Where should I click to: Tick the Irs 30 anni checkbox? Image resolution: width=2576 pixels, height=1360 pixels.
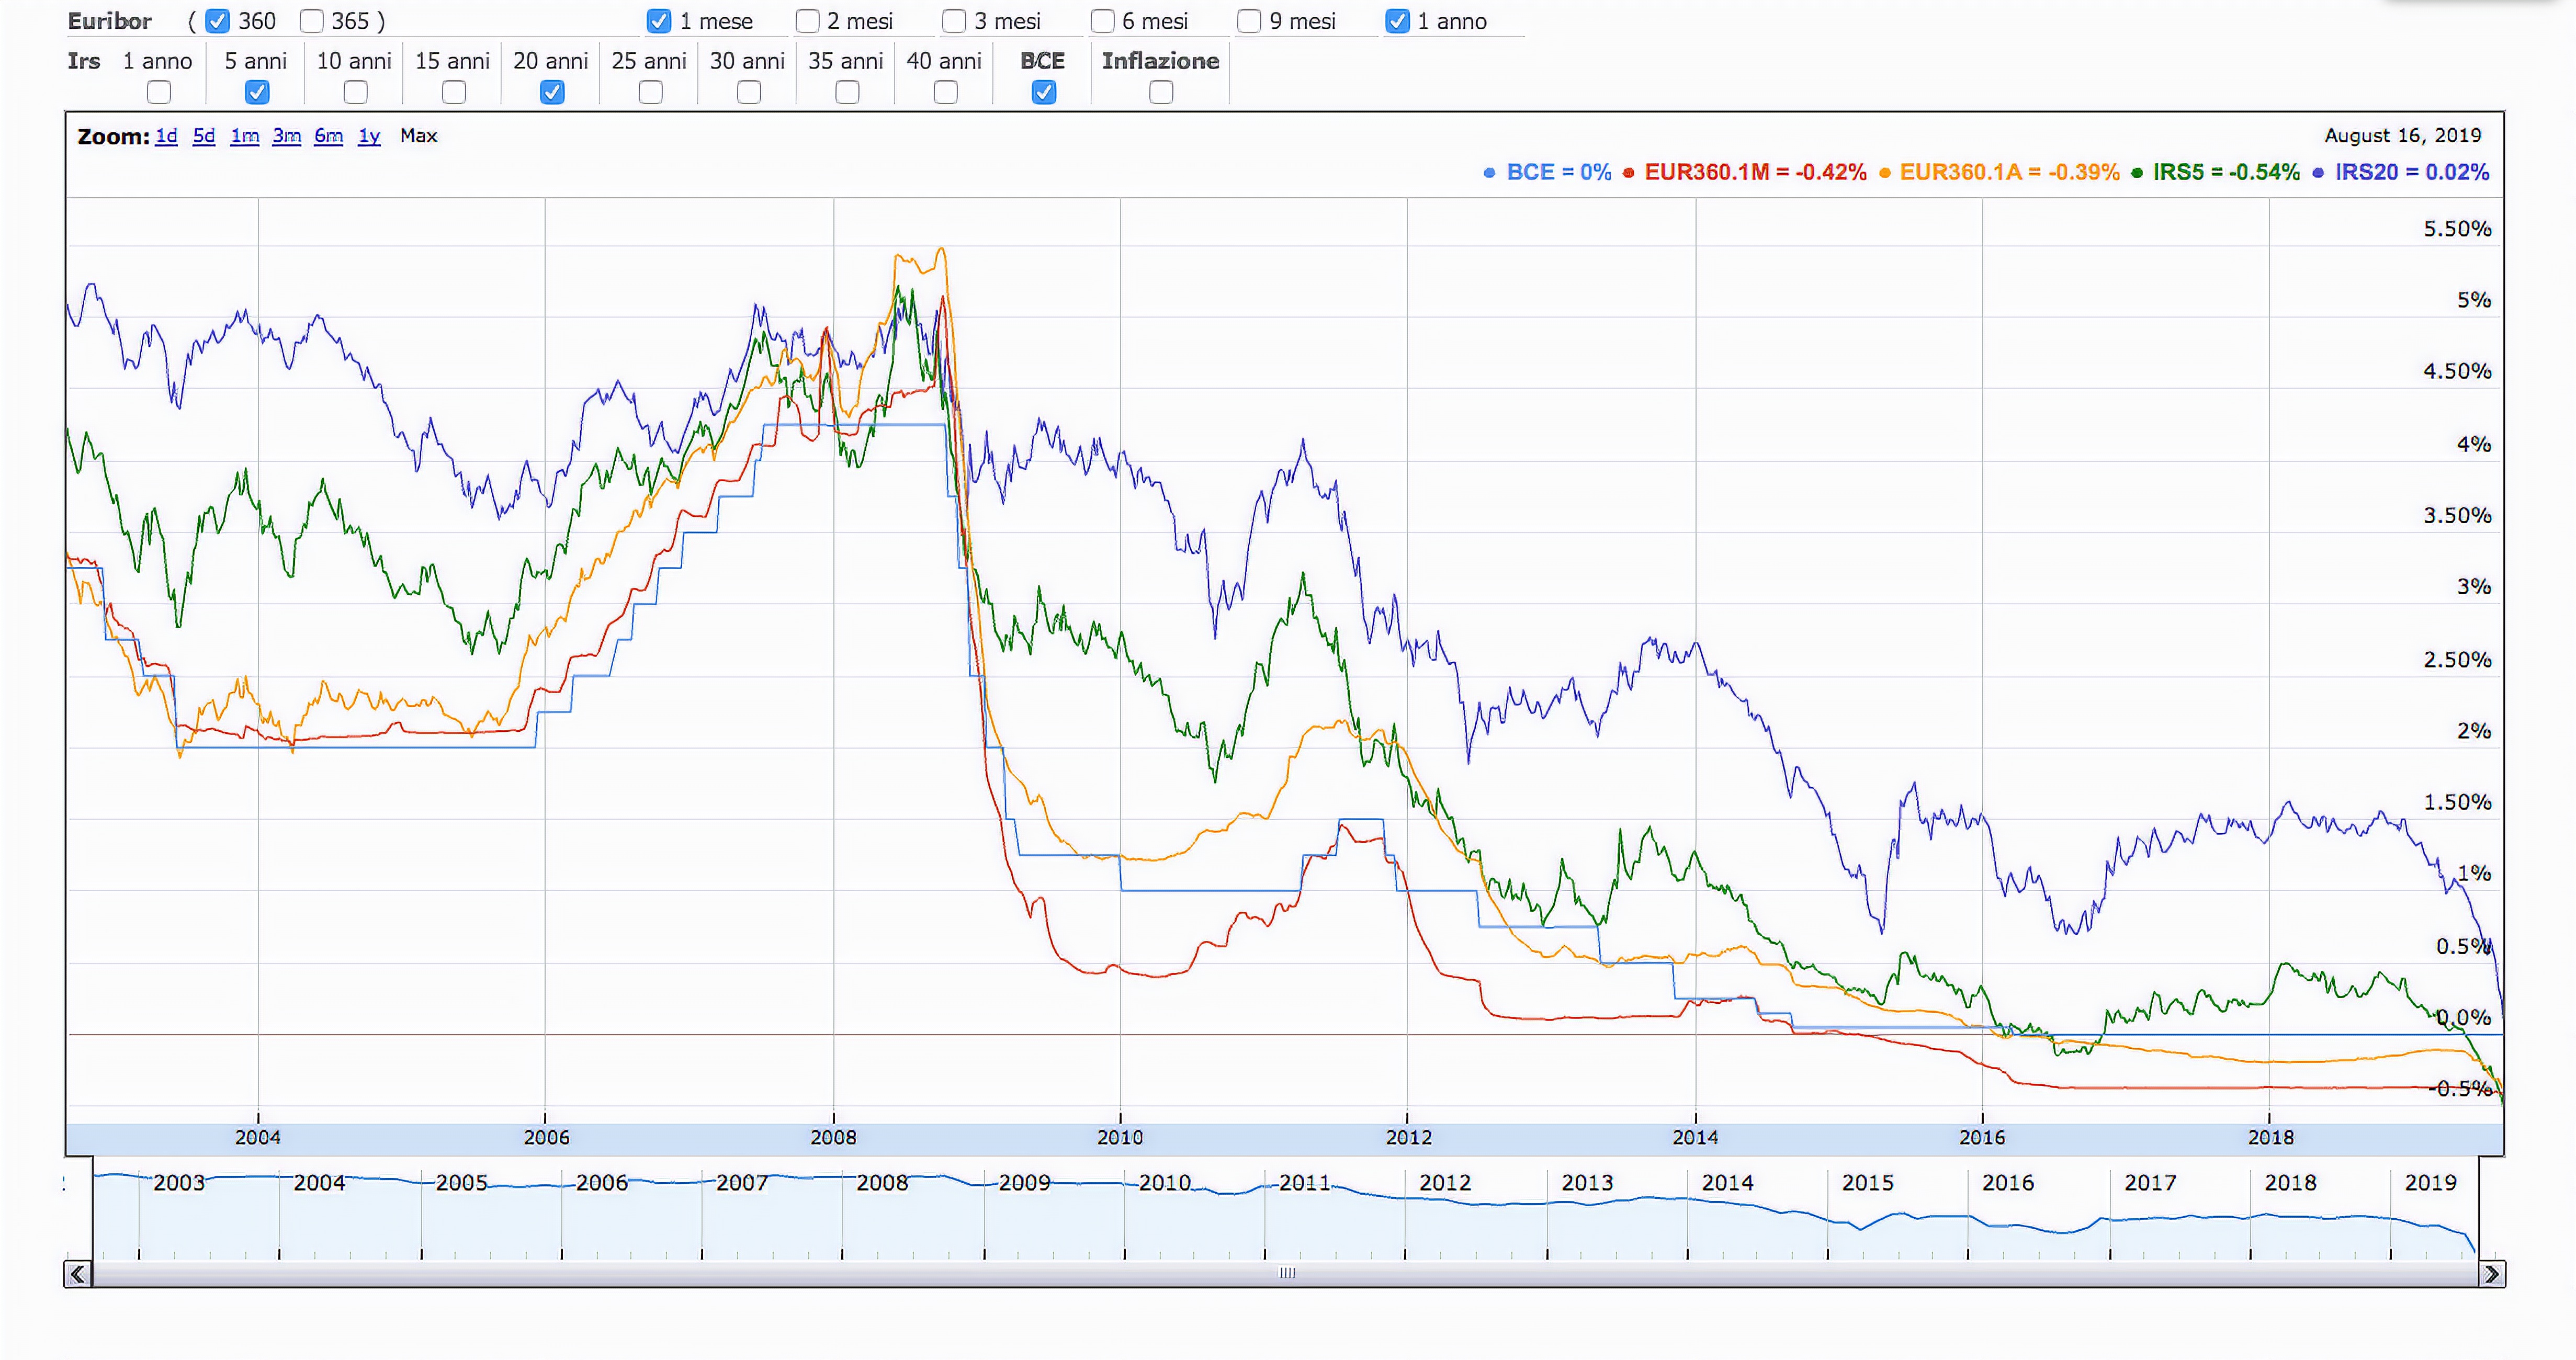click(x=748, y=92)
